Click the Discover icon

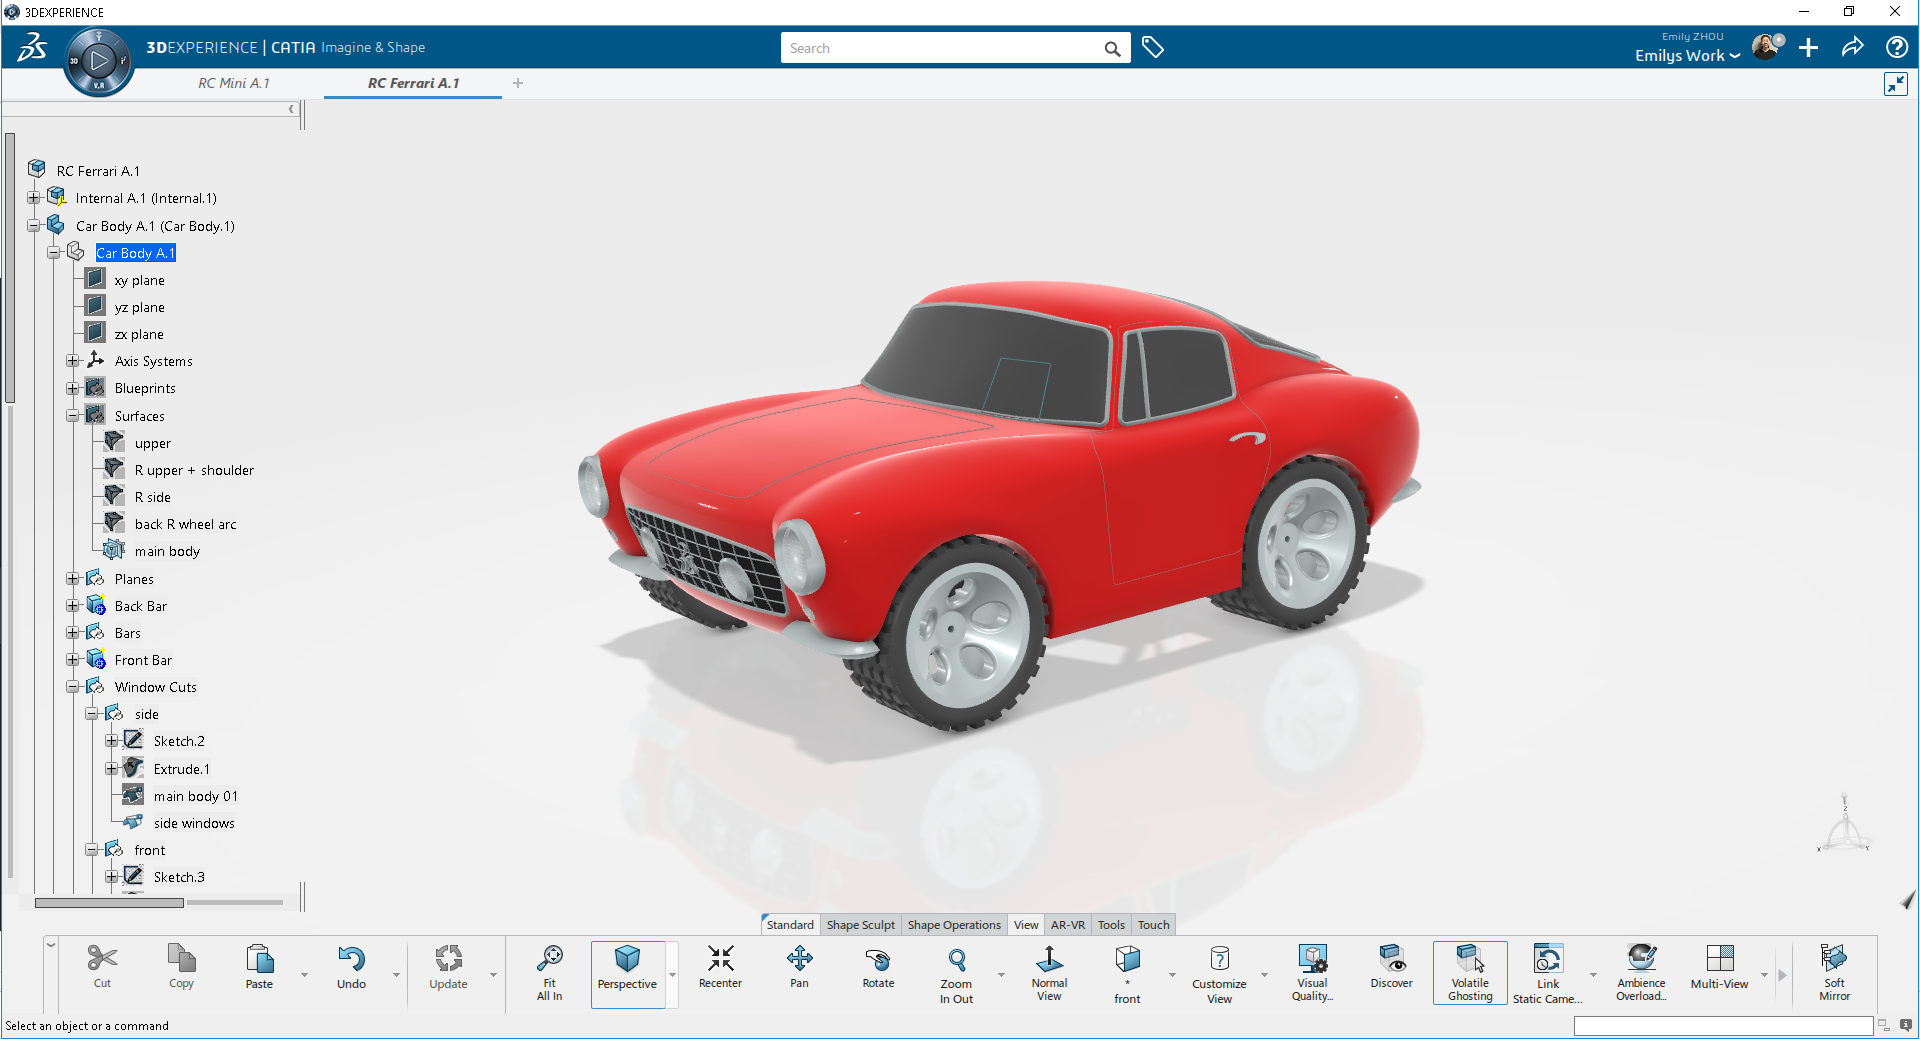(x=1391, y=968)
